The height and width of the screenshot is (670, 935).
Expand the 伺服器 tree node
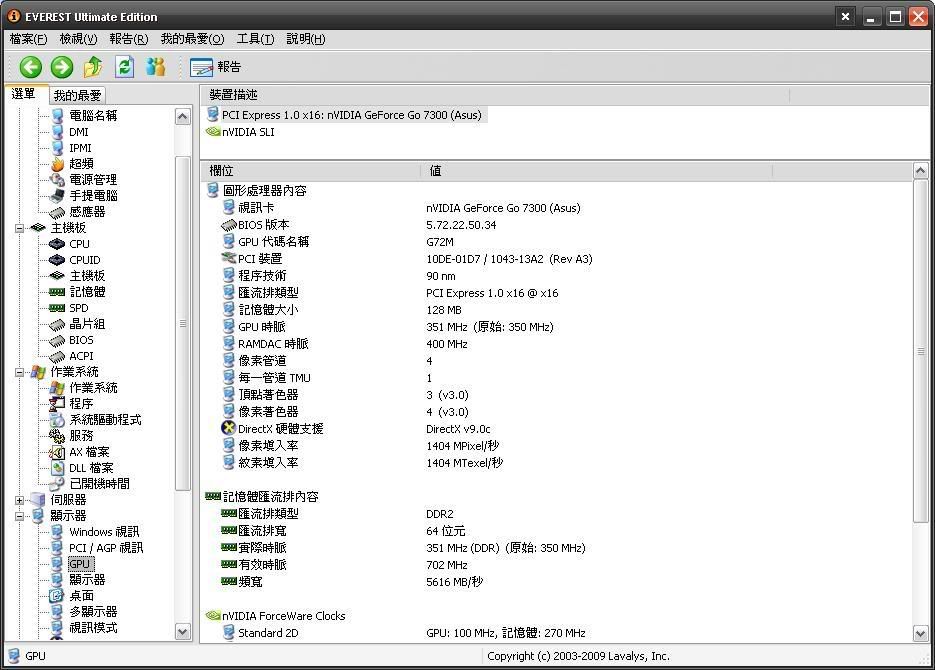[20, 500]
